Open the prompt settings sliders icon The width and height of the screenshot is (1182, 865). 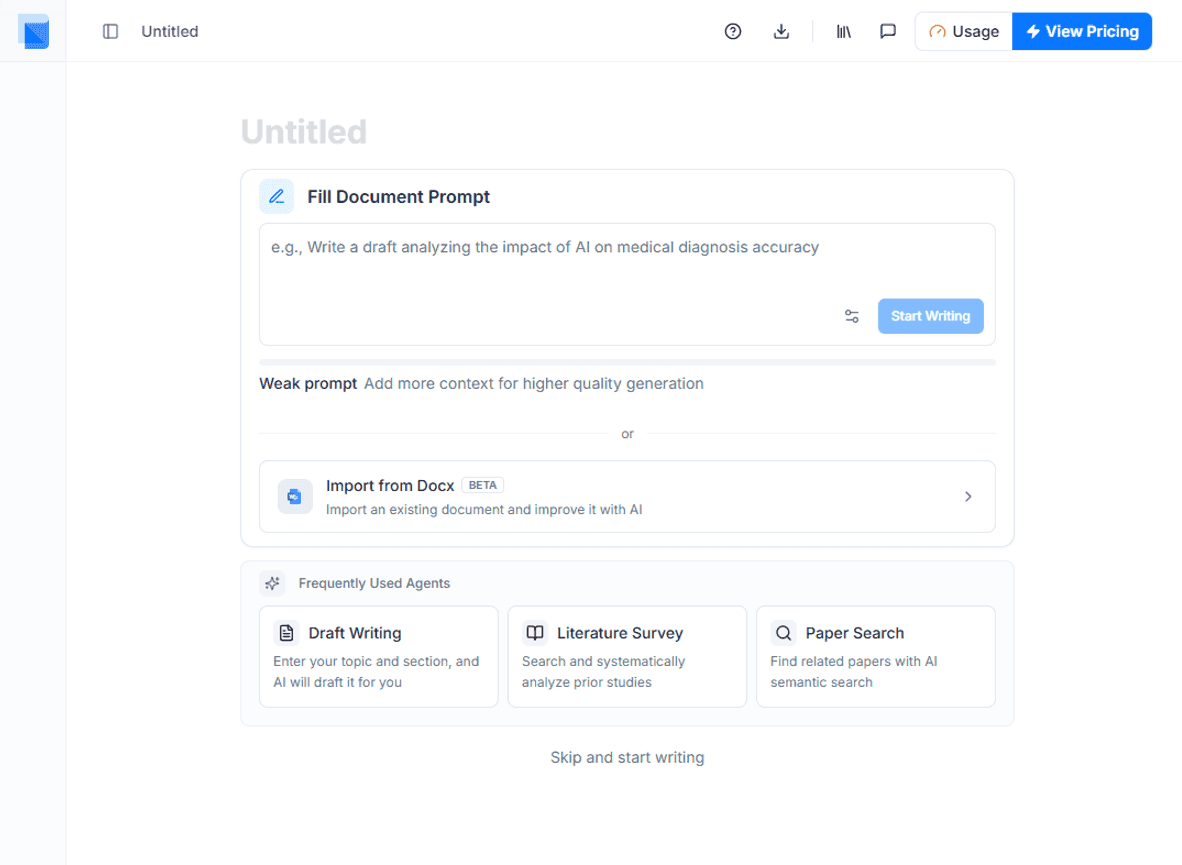(852, 316)
